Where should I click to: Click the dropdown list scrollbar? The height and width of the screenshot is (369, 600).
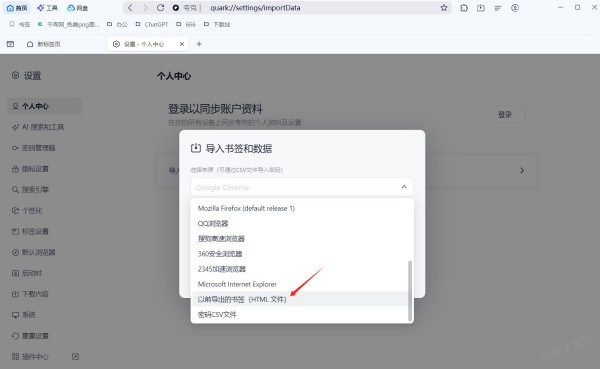410,291
